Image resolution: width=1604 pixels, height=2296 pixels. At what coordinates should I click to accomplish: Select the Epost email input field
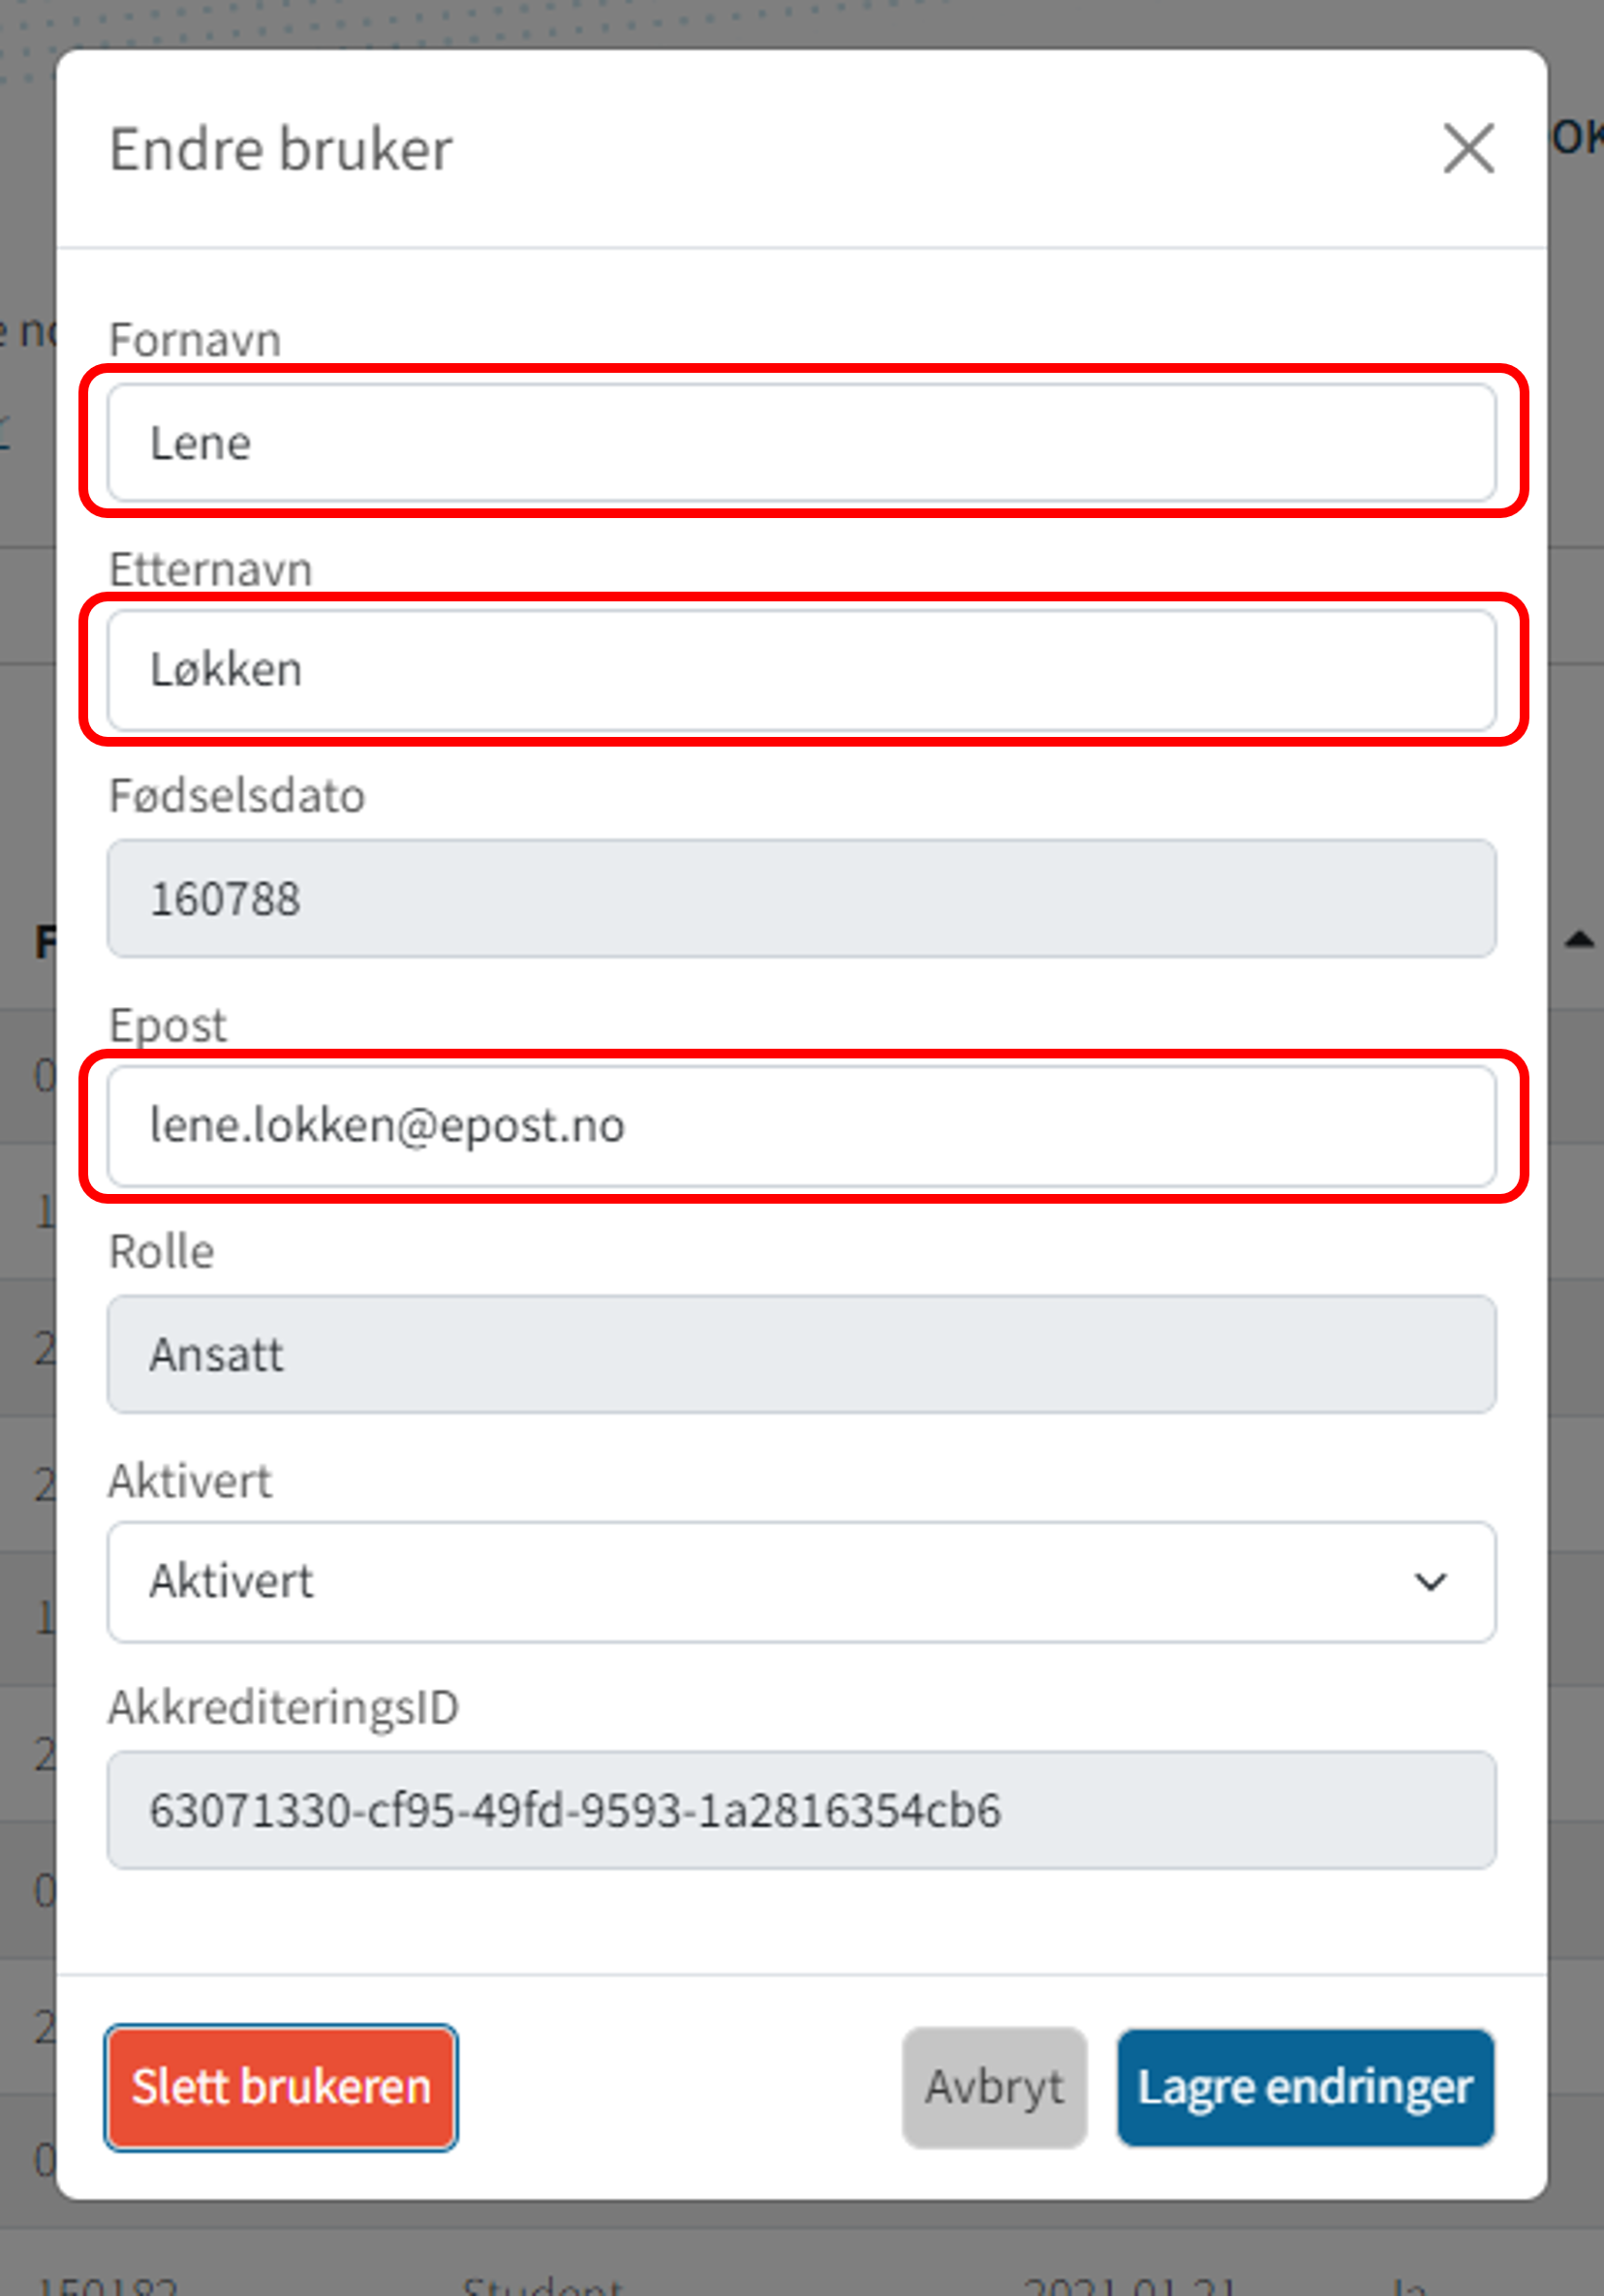point(801,1126)
